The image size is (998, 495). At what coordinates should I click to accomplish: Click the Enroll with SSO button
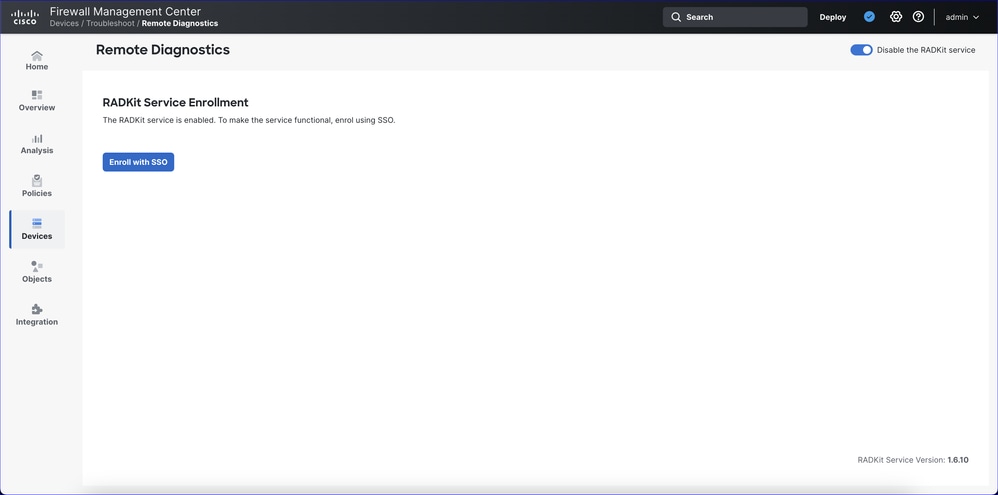pos(138,162)
